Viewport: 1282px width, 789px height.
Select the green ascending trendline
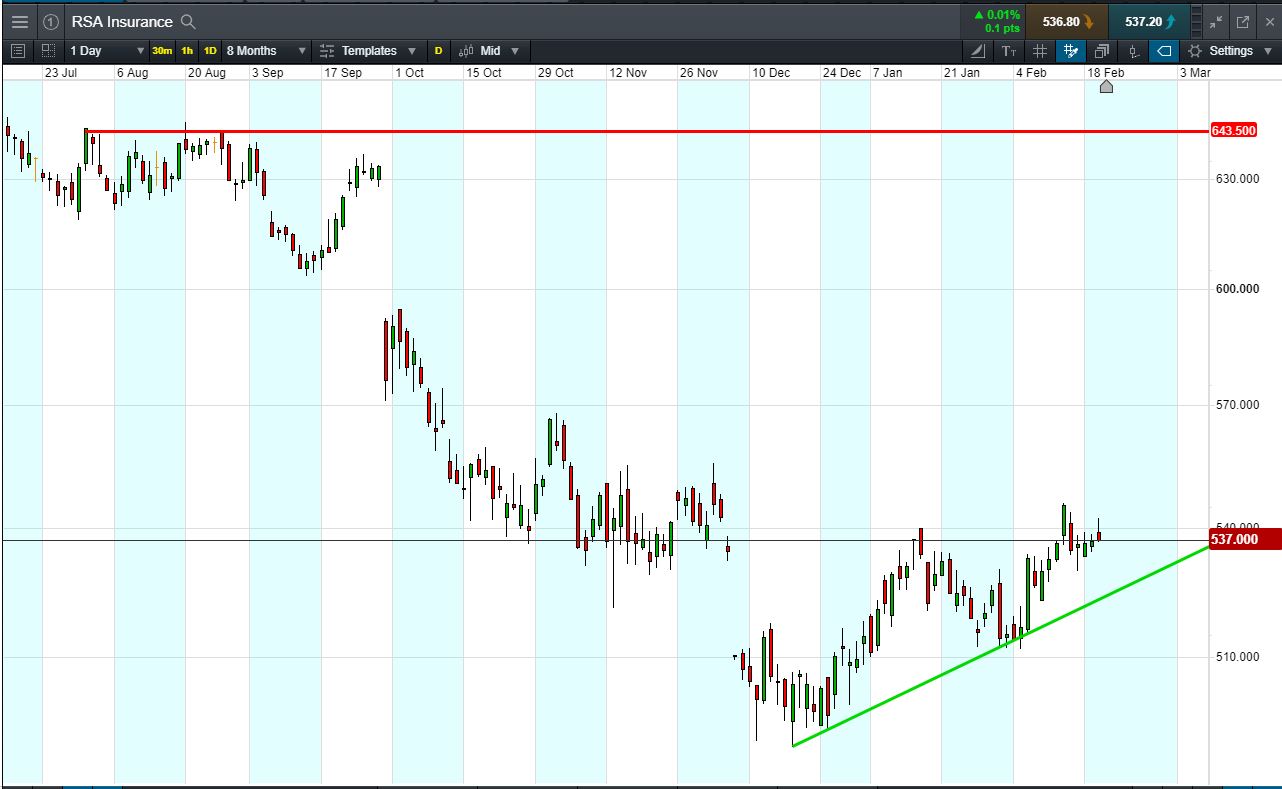point(1000,646)
